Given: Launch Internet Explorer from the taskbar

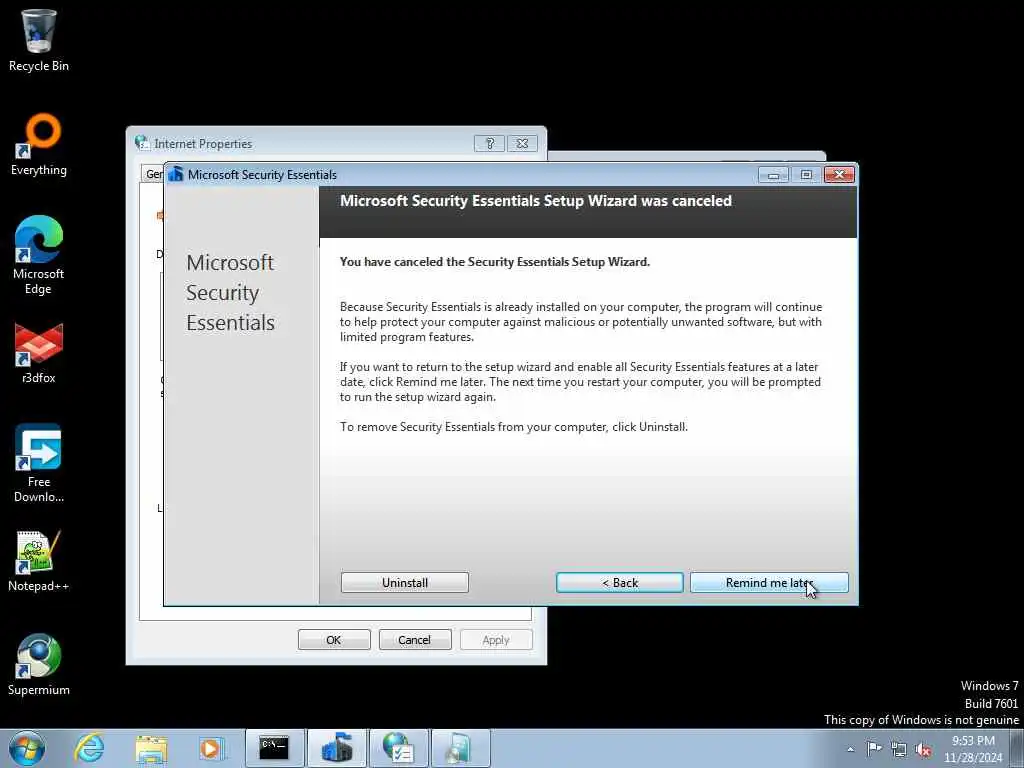Looking at the screenshot, I should click(x=89, y=748).
